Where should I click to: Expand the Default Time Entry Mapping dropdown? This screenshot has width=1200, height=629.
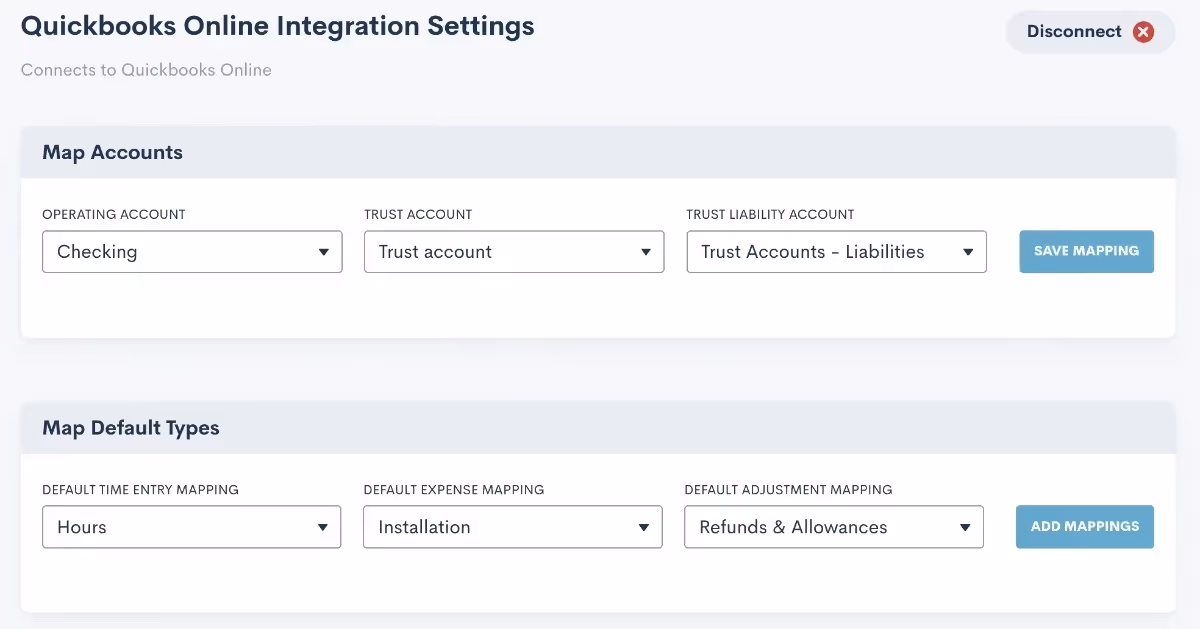pyautogui.click(x=180, y=527)
